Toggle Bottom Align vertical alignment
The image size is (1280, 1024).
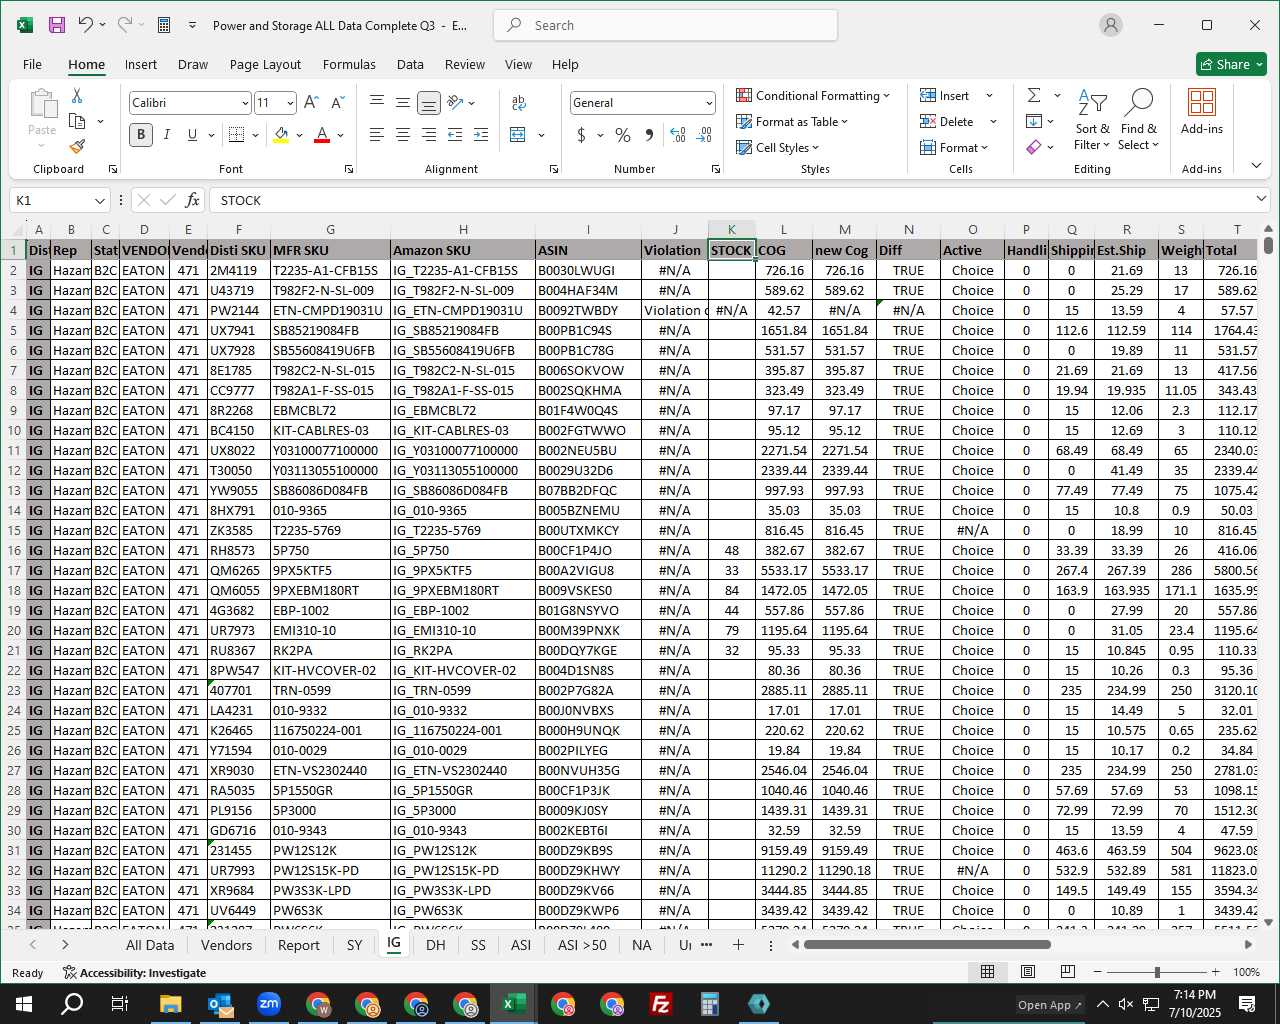(429, 103)
